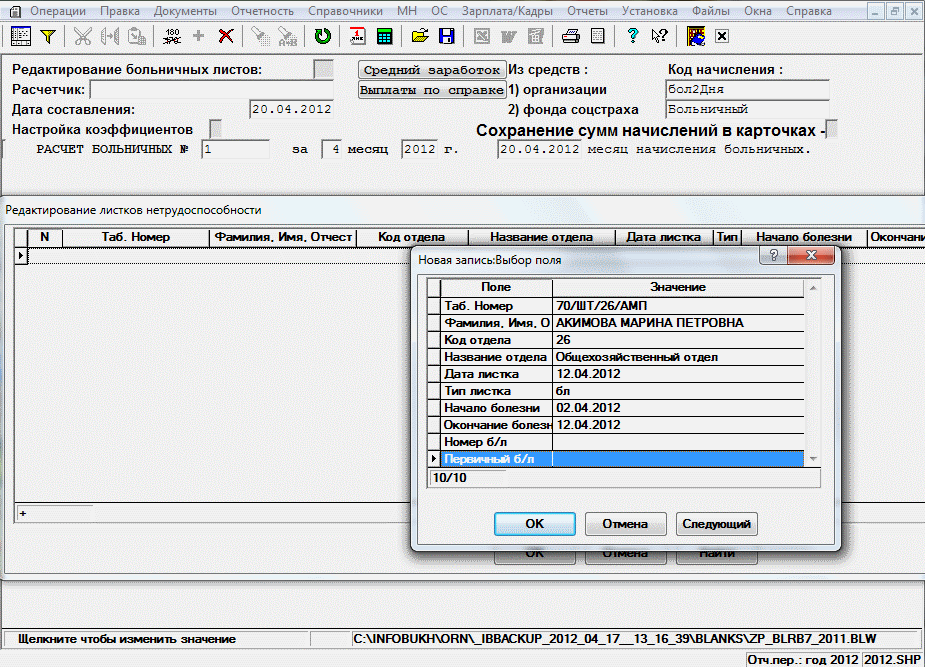Click the red X delete icon

coord(226,36)
